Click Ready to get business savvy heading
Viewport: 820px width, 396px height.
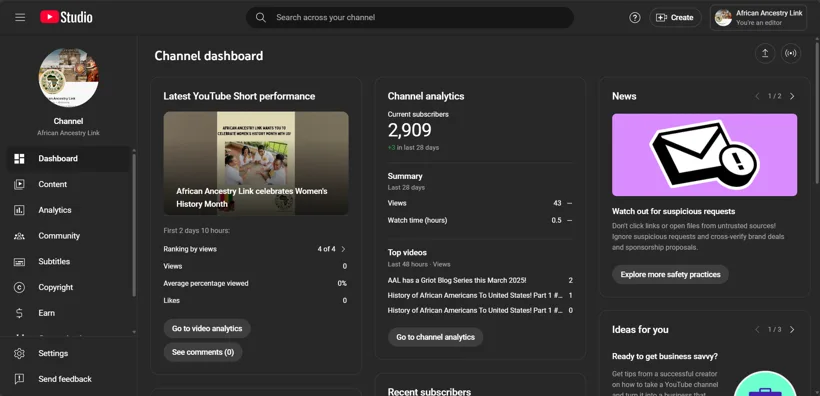pos(665,356)
